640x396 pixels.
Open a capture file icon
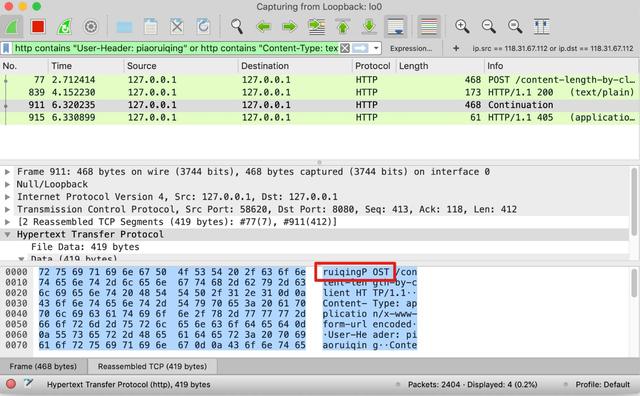(124, 27)
